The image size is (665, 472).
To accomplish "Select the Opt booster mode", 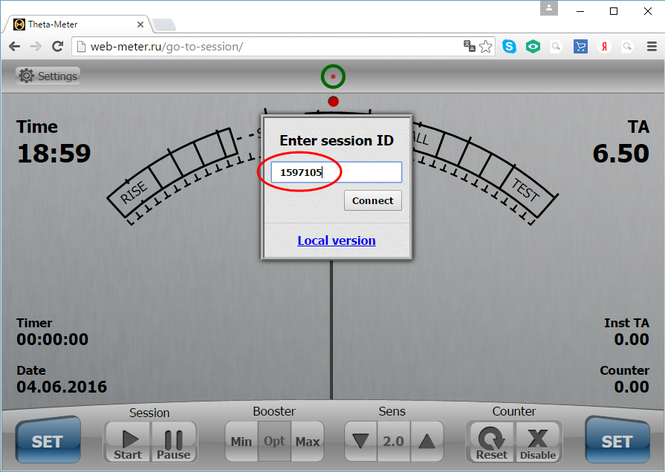I will pos(274,441).
